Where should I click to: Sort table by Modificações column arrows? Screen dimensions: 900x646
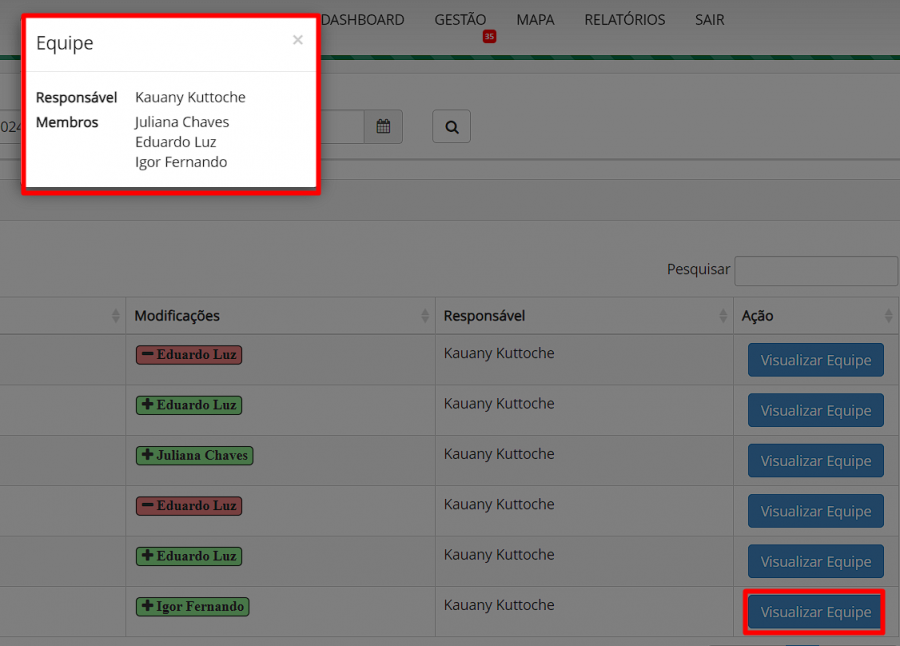(424, 316)
